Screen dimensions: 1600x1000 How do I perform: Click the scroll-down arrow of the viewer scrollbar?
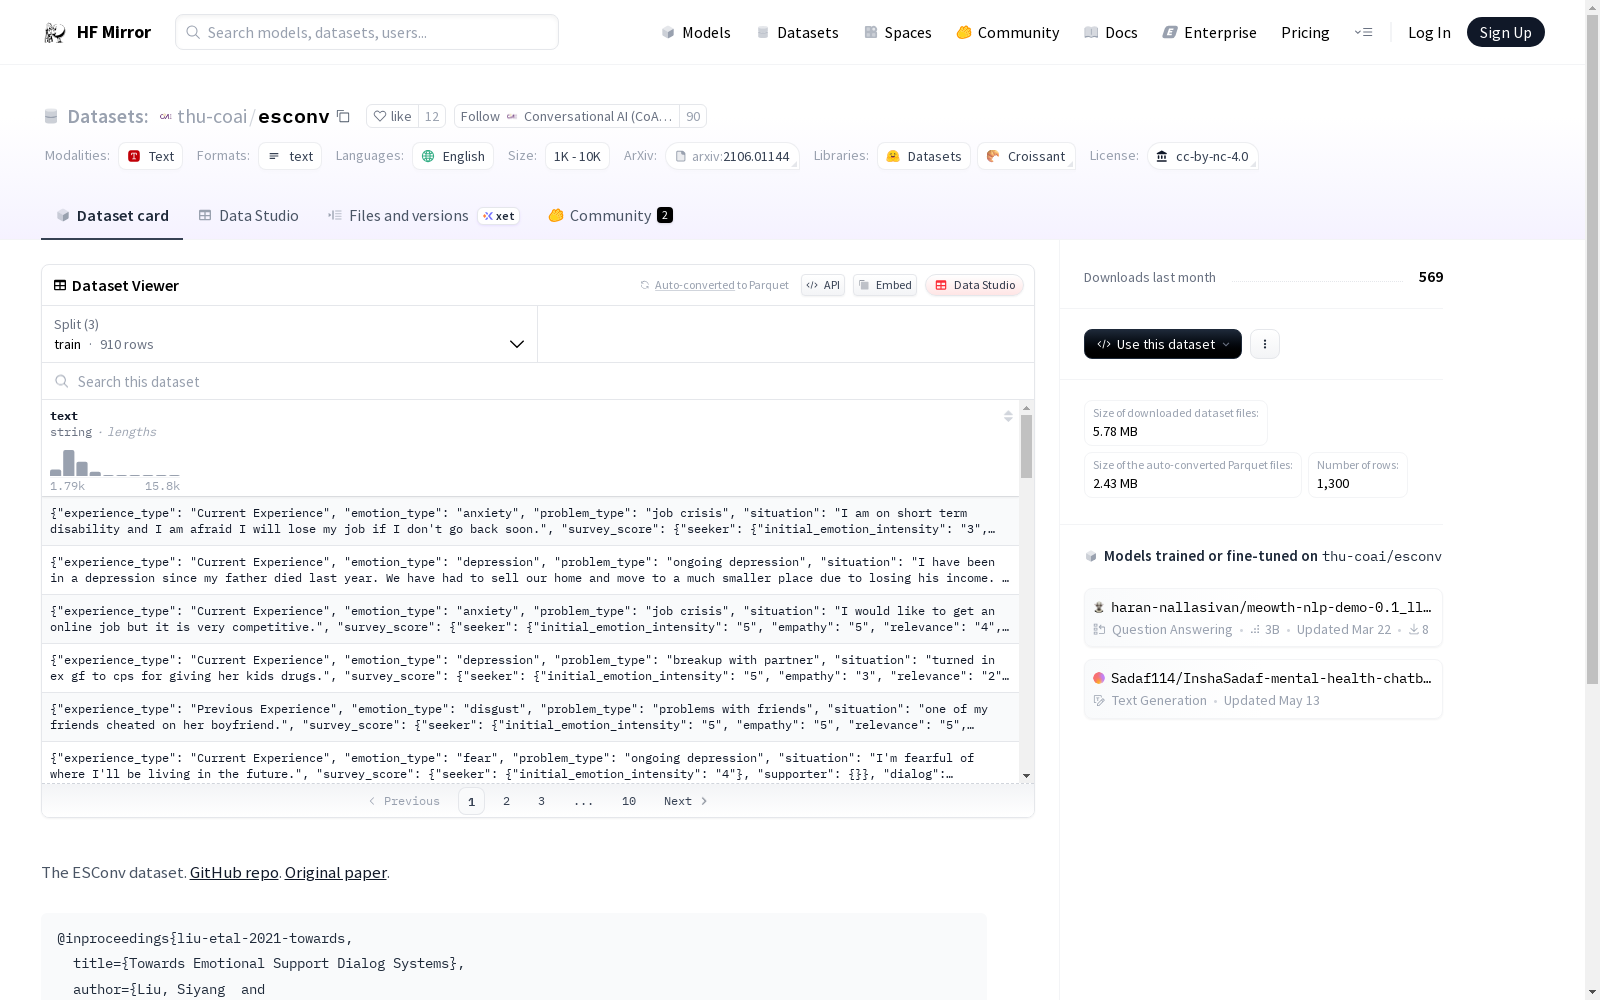pyautogui.click(x=1026, y=776)
